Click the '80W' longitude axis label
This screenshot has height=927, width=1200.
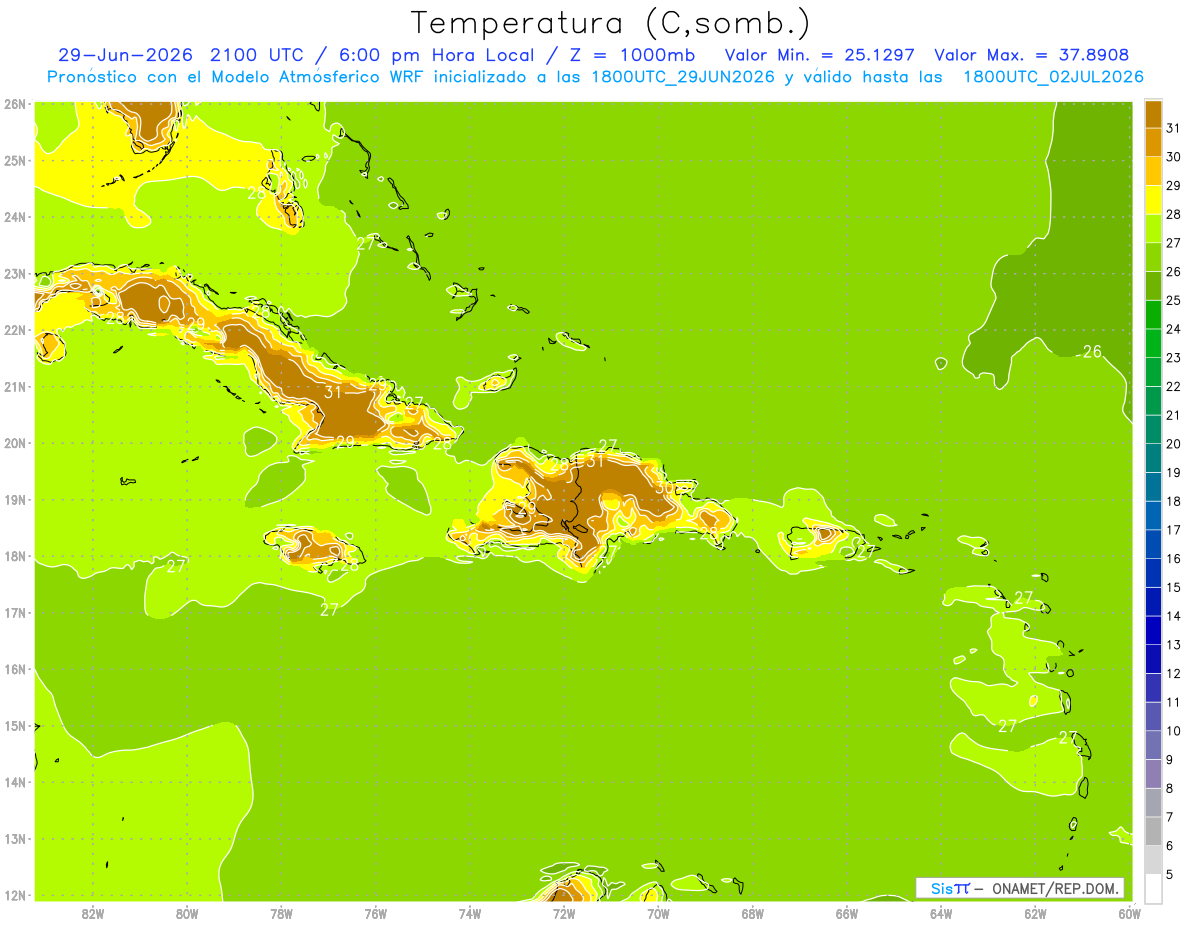[187, 913]
